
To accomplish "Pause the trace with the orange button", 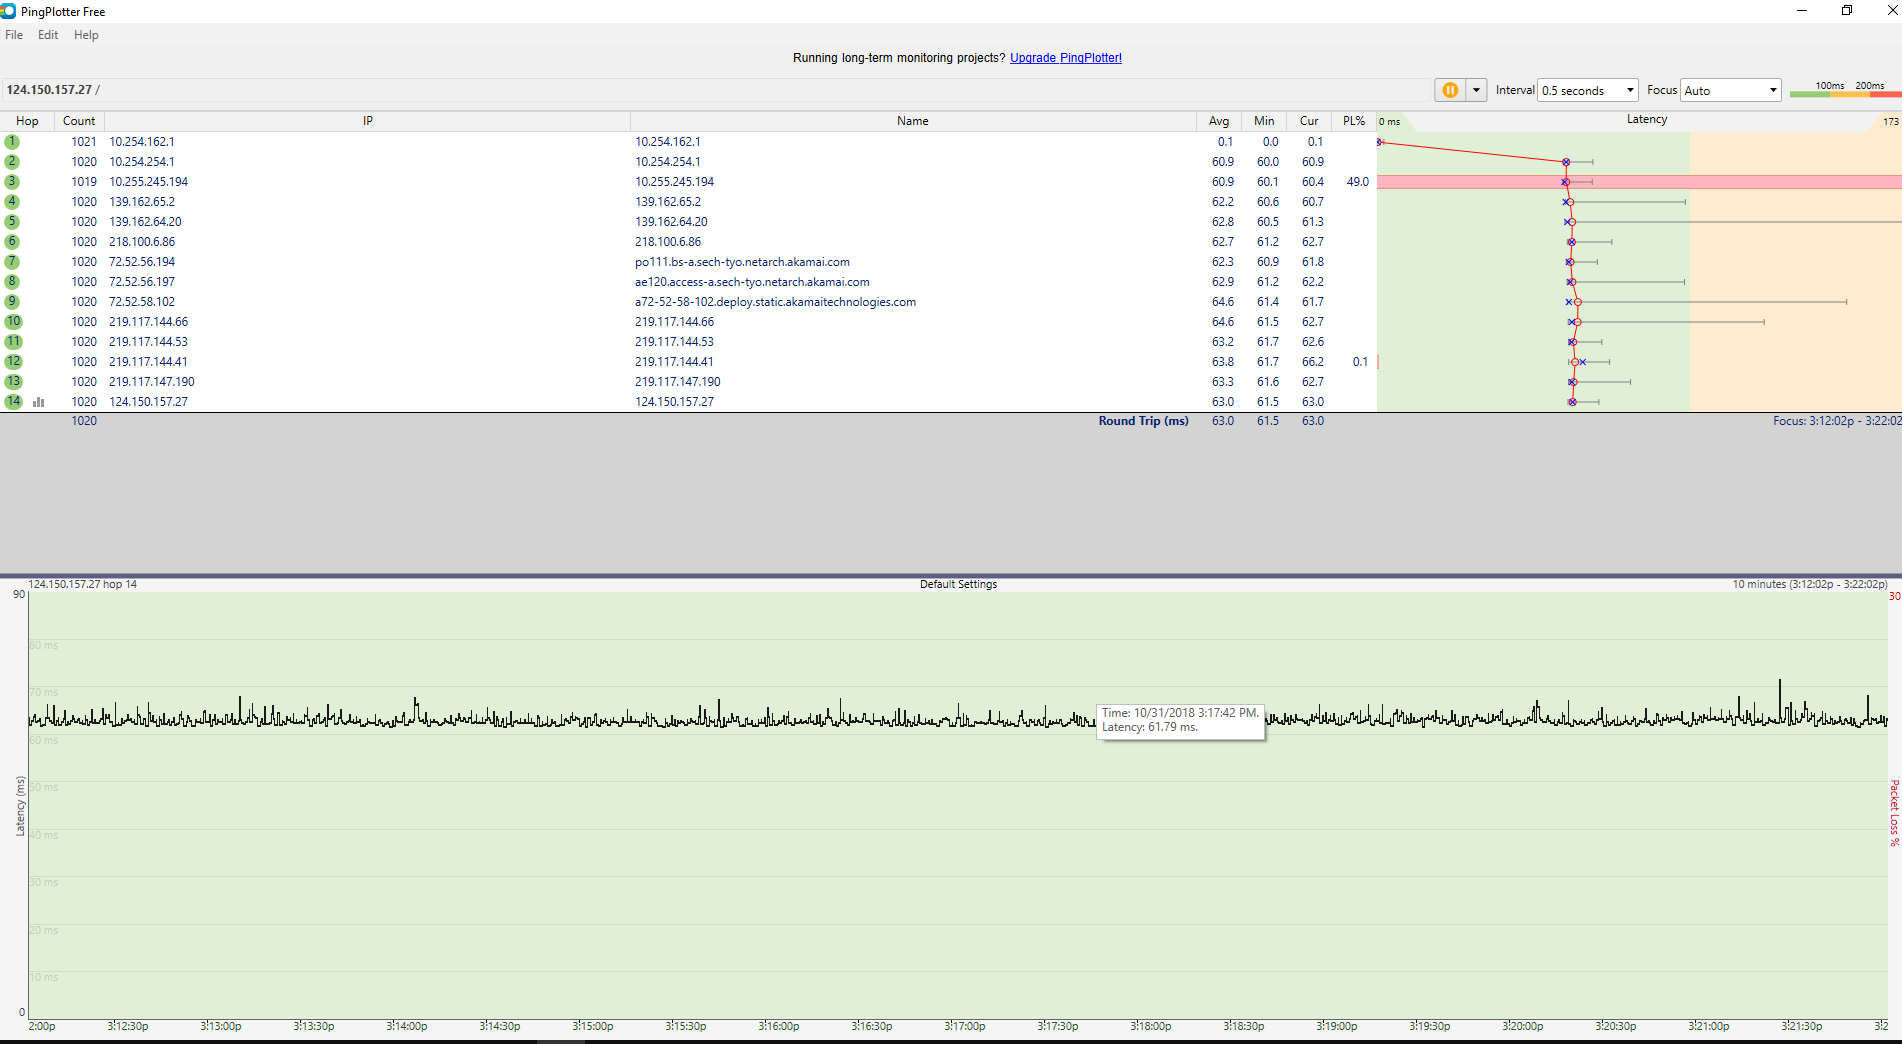I will click(x=1450, y=90).
